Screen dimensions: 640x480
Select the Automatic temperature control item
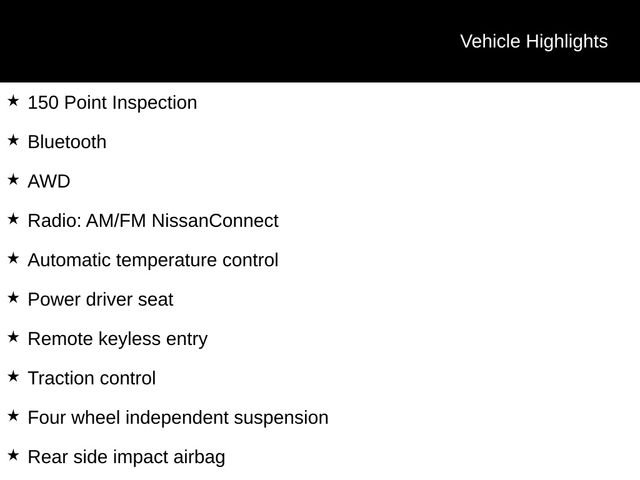click(x=153, y=260)
